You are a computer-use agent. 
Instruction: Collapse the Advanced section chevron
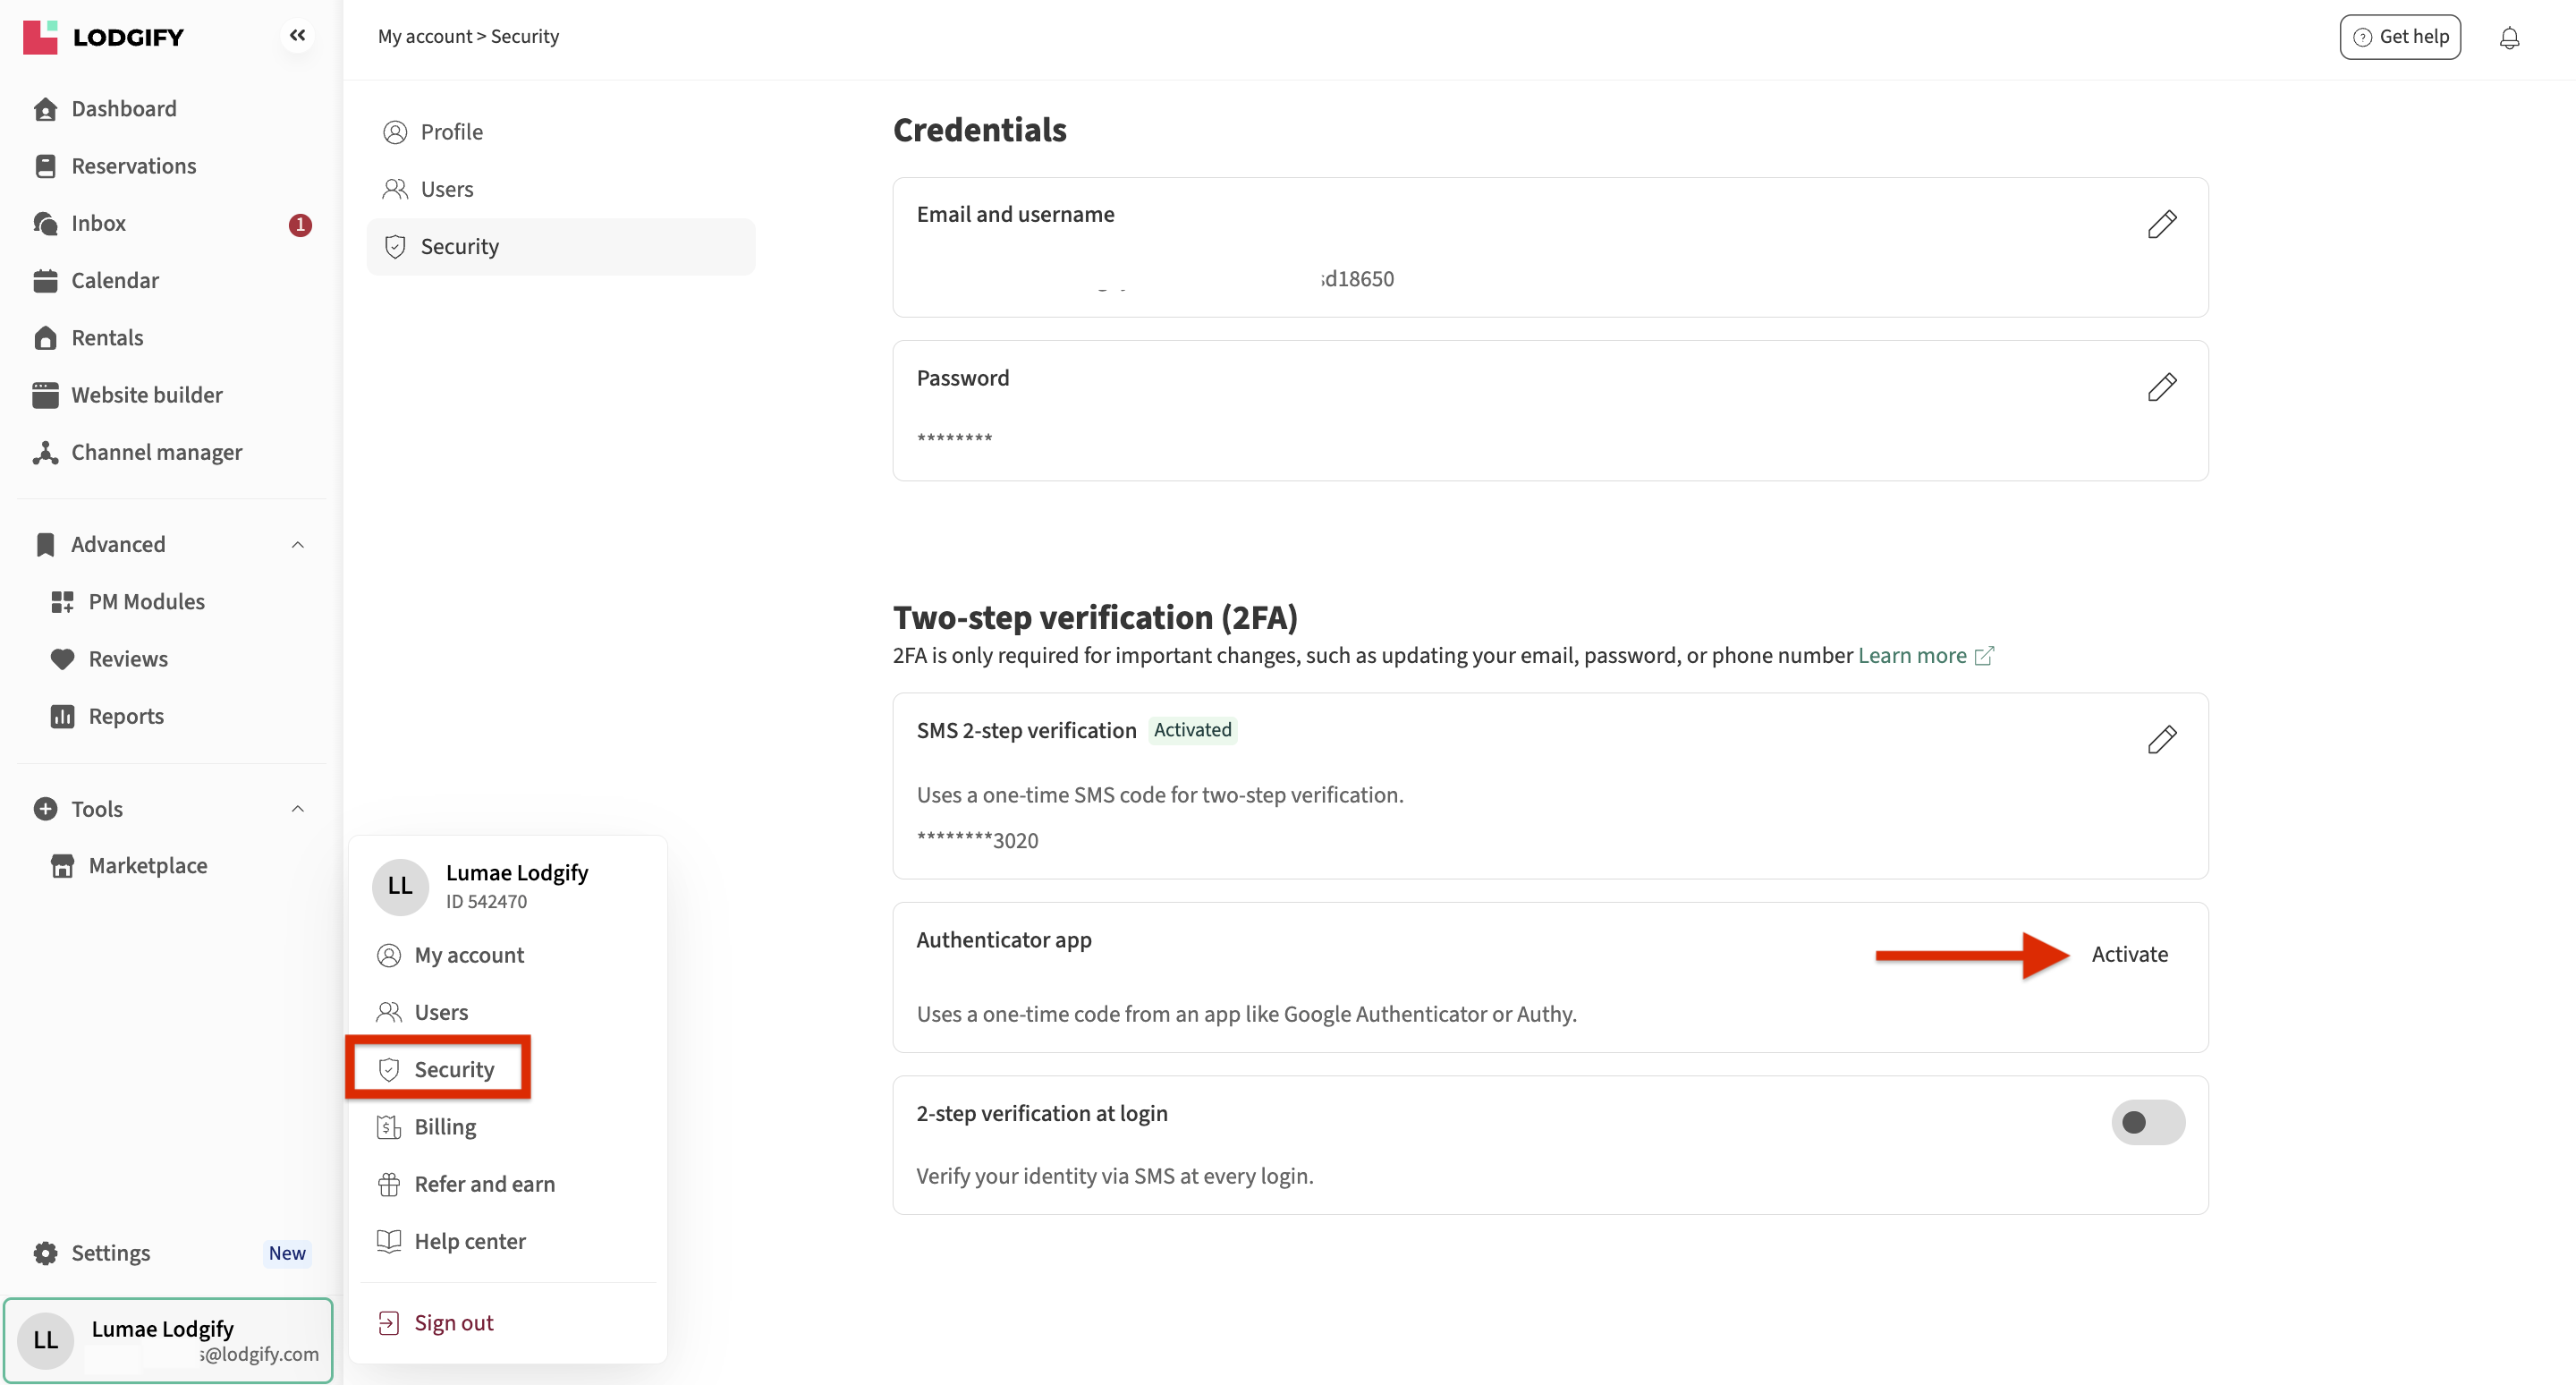pos(297,544)
